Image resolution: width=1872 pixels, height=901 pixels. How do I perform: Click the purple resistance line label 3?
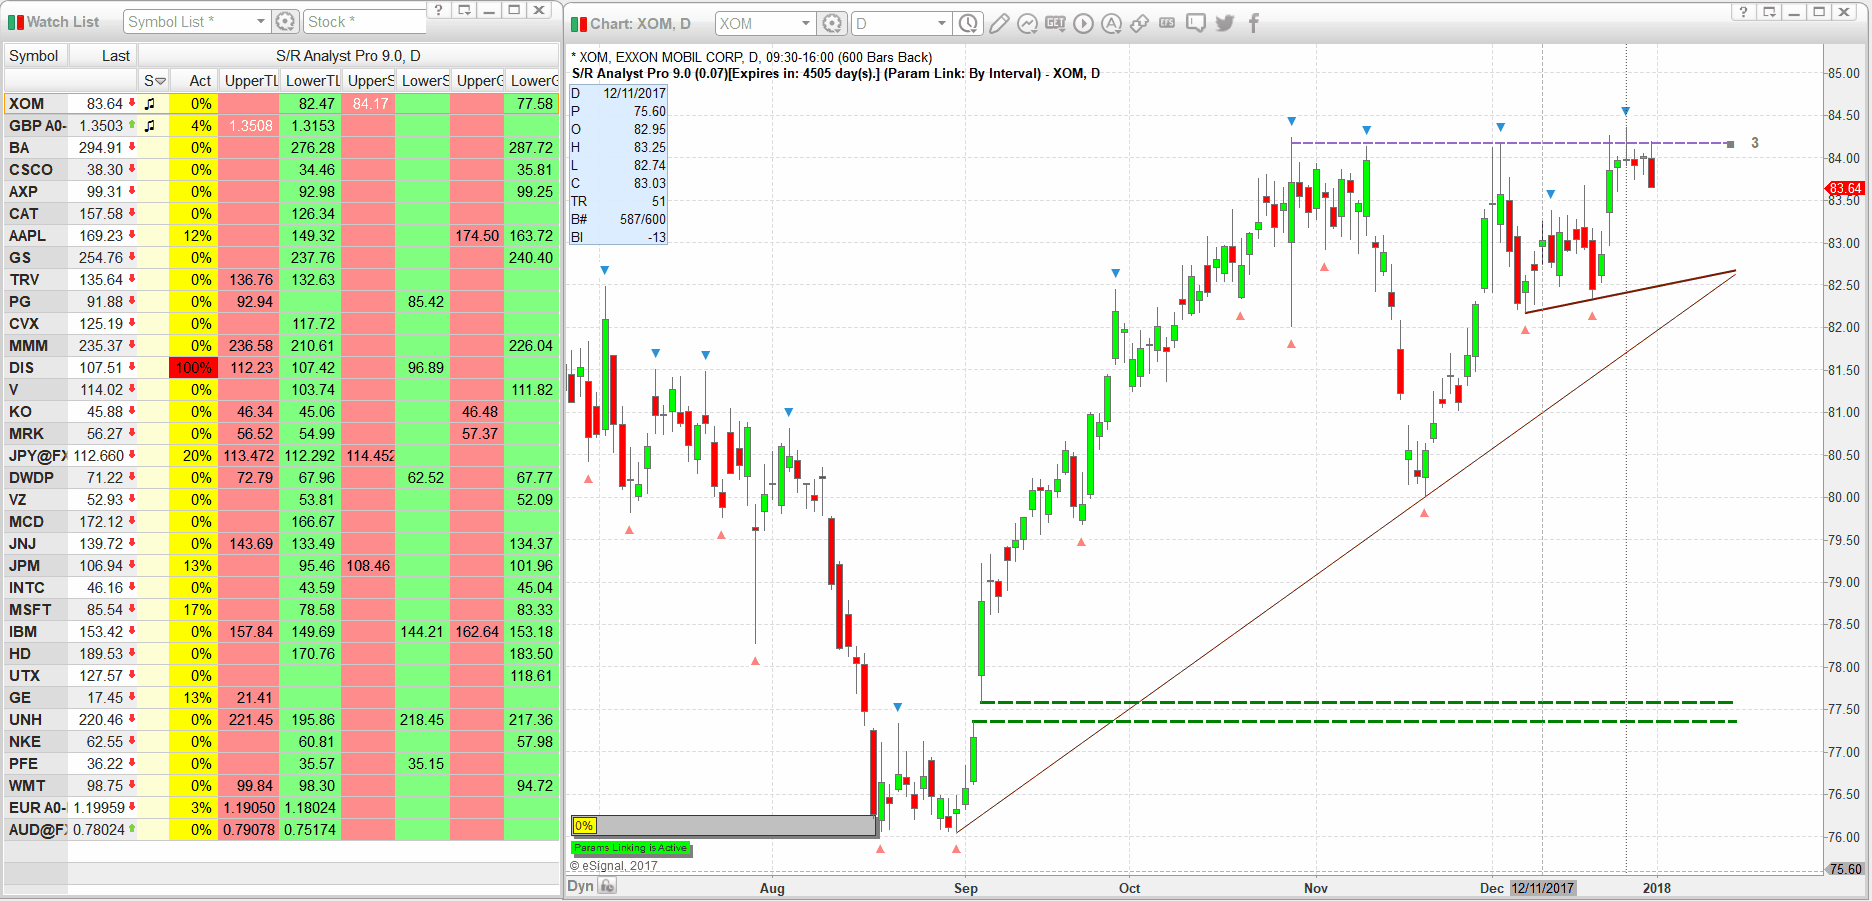click(x=1755, y=143)
